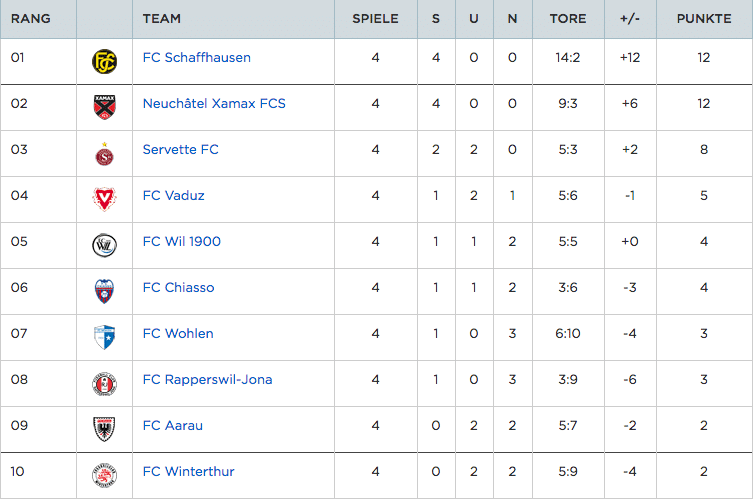Screen dimensions: 756x499
Task: Open the Servette FC team page
Action: [180, 149]
